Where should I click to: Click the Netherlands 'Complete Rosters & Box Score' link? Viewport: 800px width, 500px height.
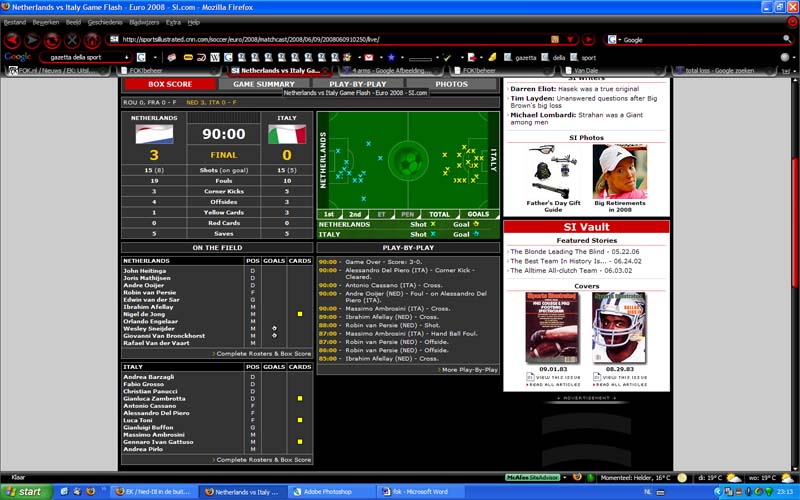click(262, 354)
